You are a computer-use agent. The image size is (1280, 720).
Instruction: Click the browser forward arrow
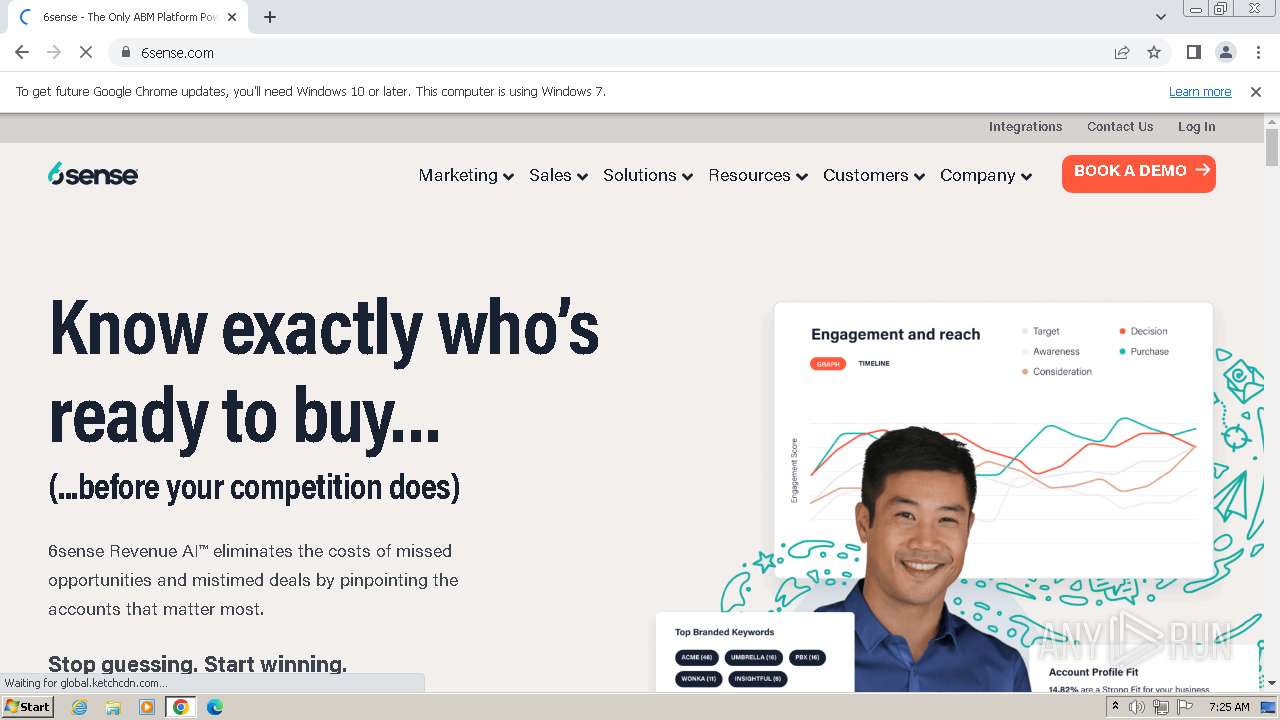pyautogui.click(x=54, y=52)
